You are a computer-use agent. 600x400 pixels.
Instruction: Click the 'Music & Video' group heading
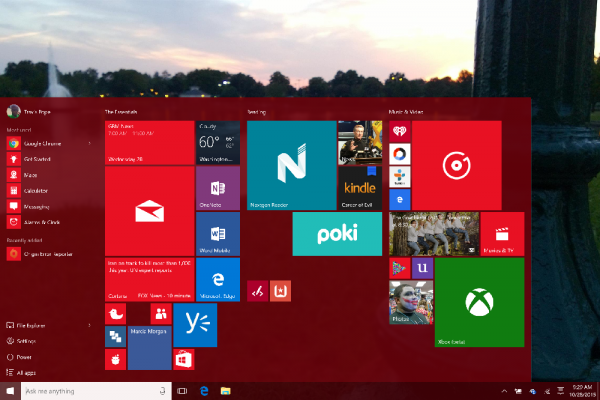(406, 112)
